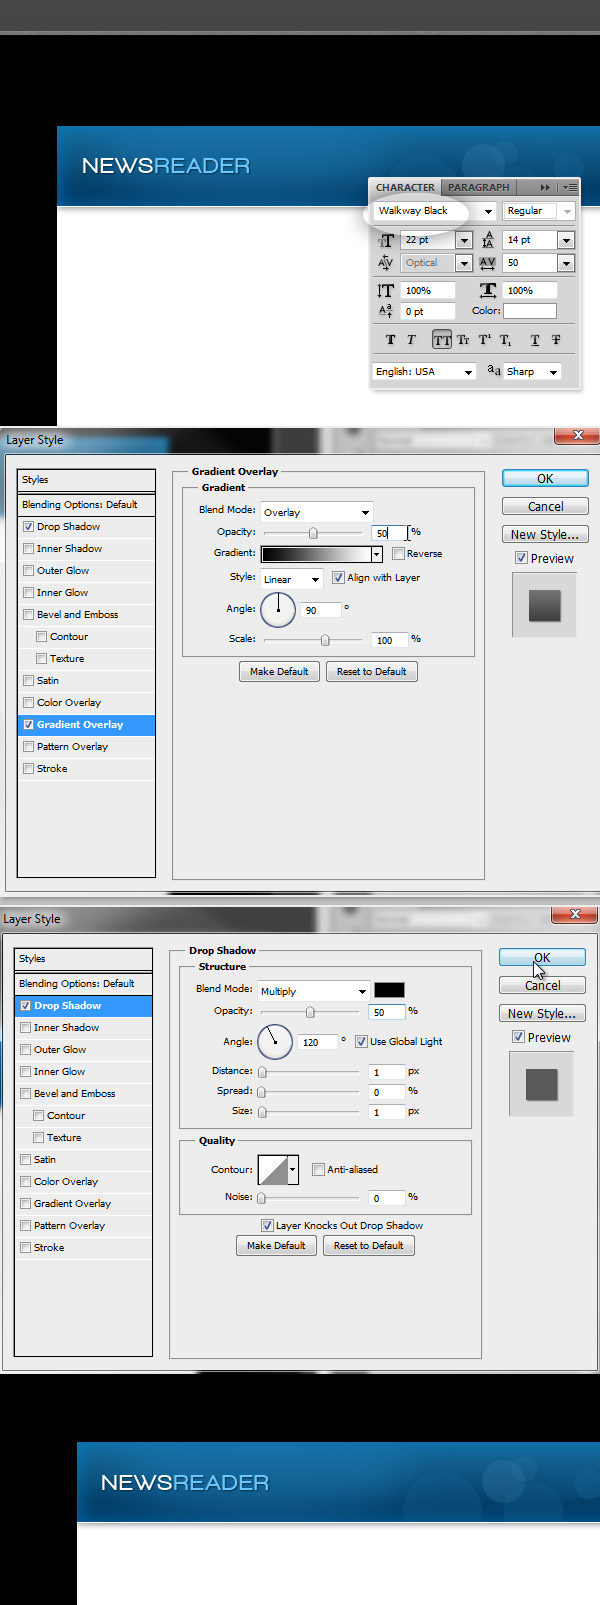Click the anti-aliasing aa icon
The image size is (600, 1605).
(494, 370)
